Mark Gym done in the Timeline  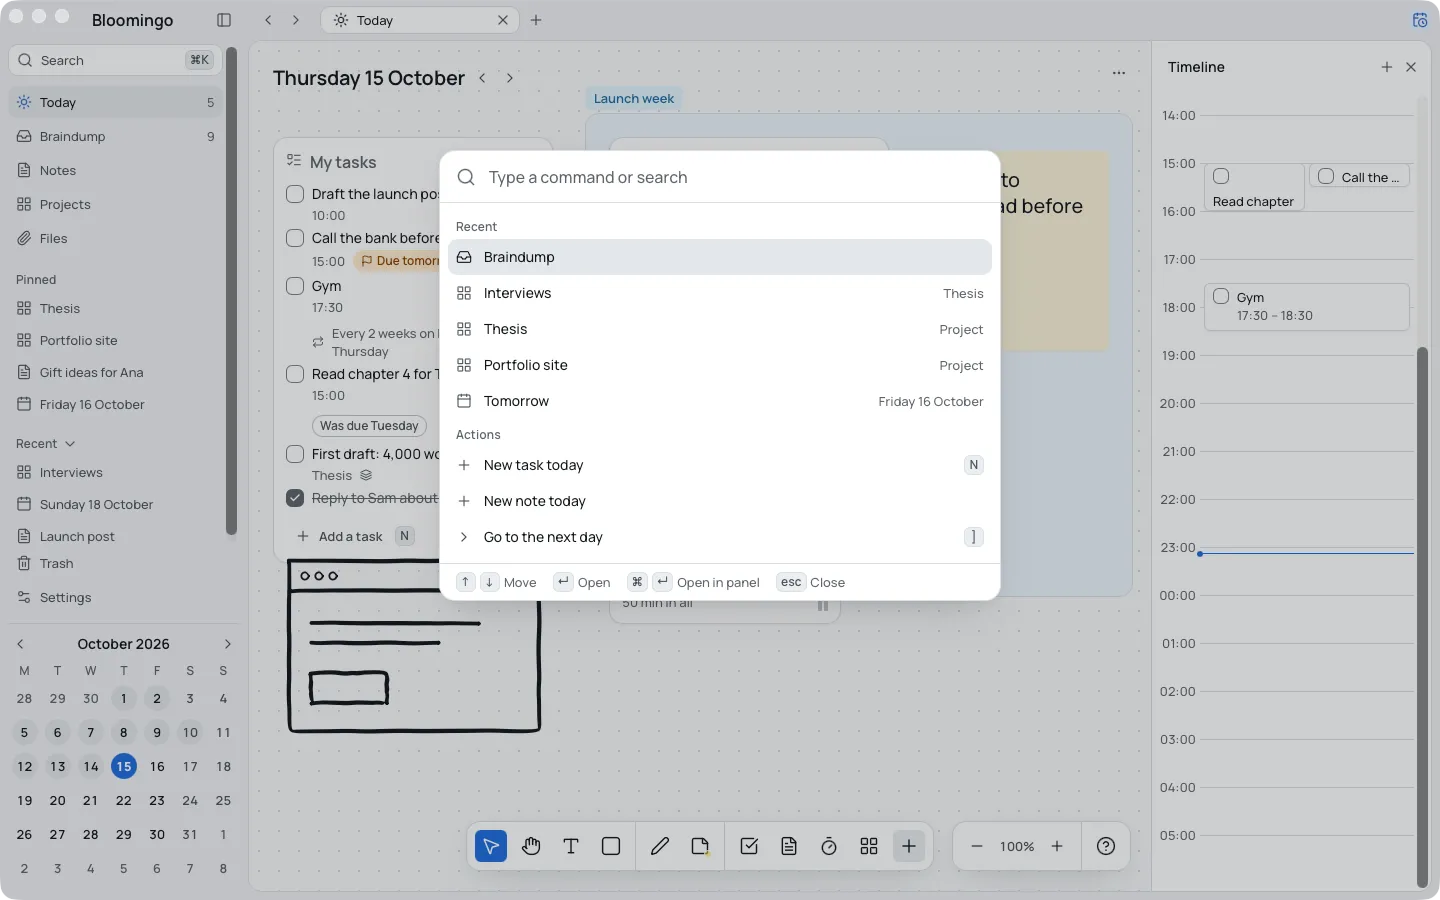click(1221, 296)
